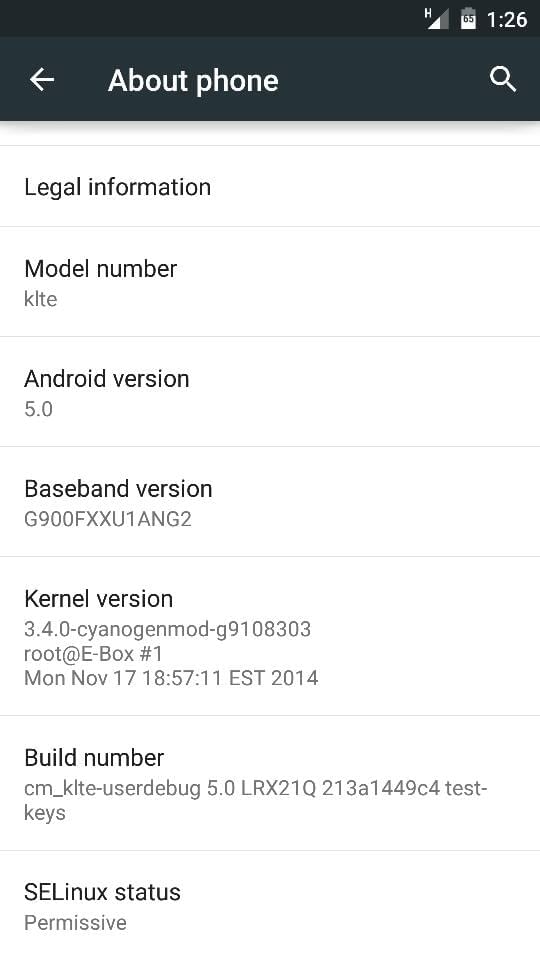Select the Model number entry
This screenshot has height=960, width=540.
[x=270, y=282]
